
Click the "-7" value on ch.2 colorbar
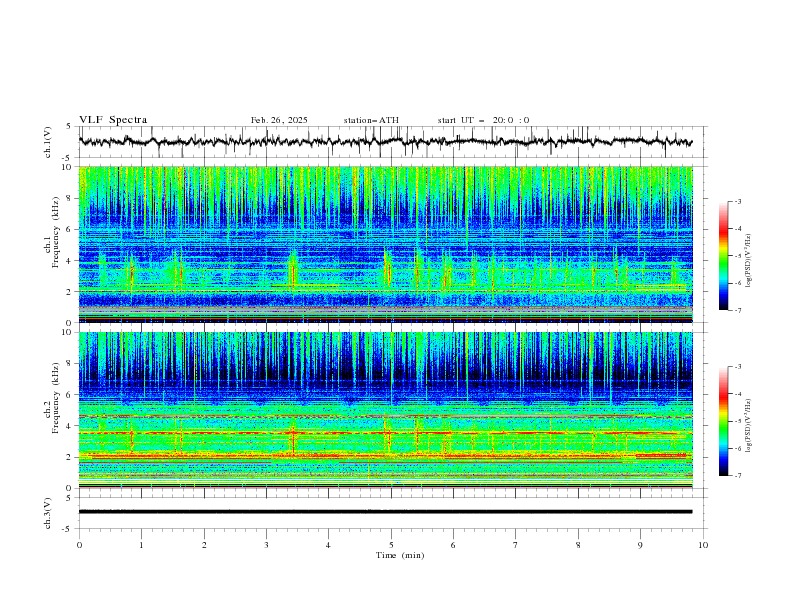tap(738, 476)
